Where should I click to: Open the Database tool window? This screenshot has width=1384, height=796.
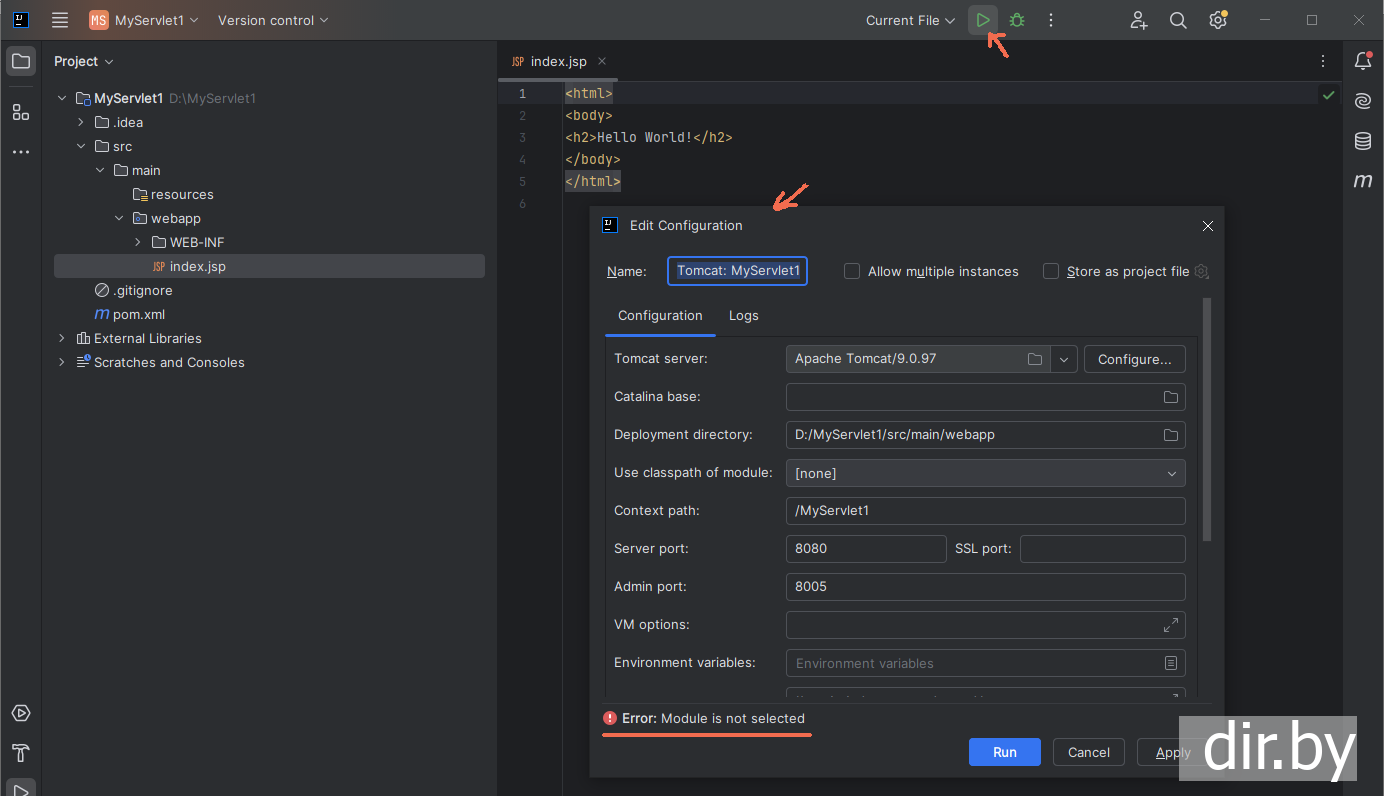pos(1362,141)
